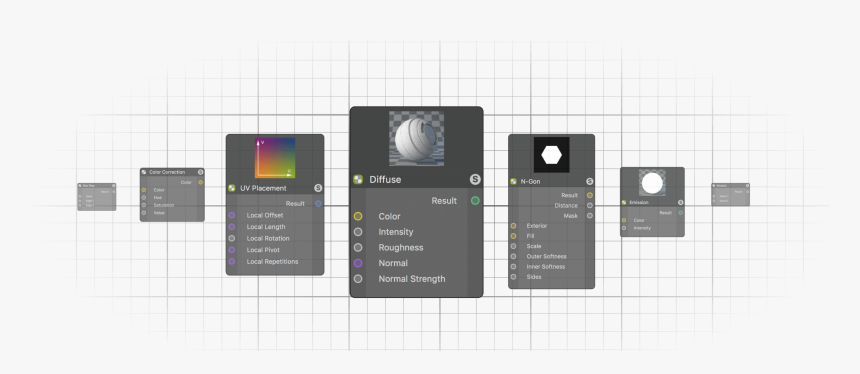Click the Diffuse node type icon
The image size is (860, 374).
(x=358, y=179)
